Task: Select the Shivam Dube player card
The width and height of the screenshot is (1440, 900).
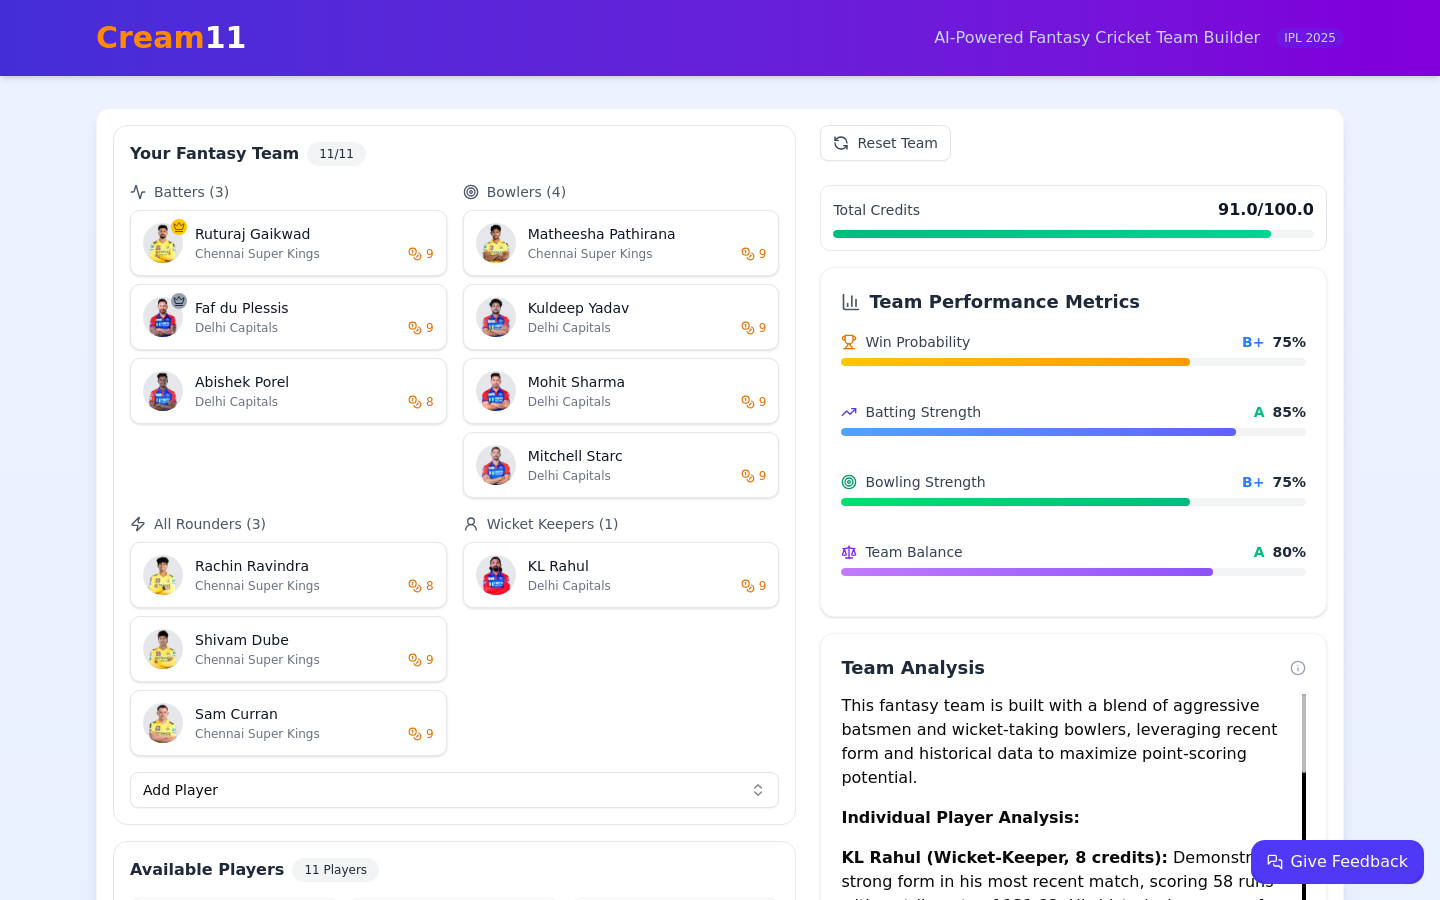Action: pyautogui.click(x=288, y=649)
